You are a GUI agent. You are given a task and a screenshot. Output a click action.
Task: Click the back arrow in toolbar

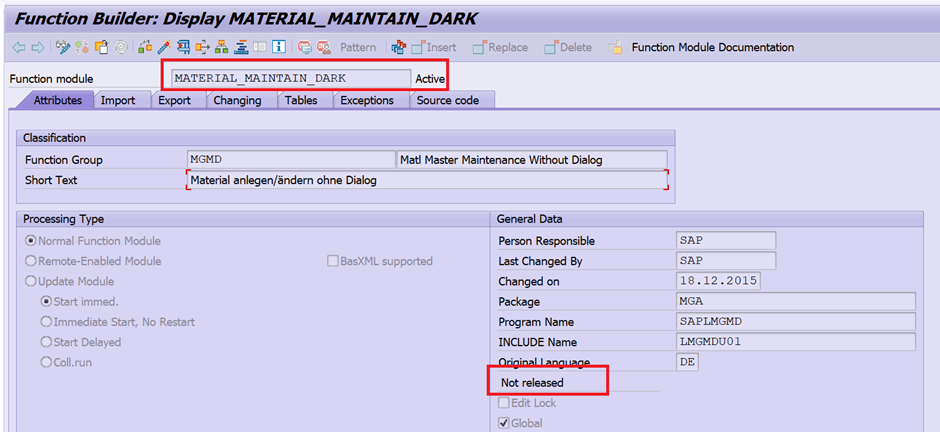pos(19,47)
